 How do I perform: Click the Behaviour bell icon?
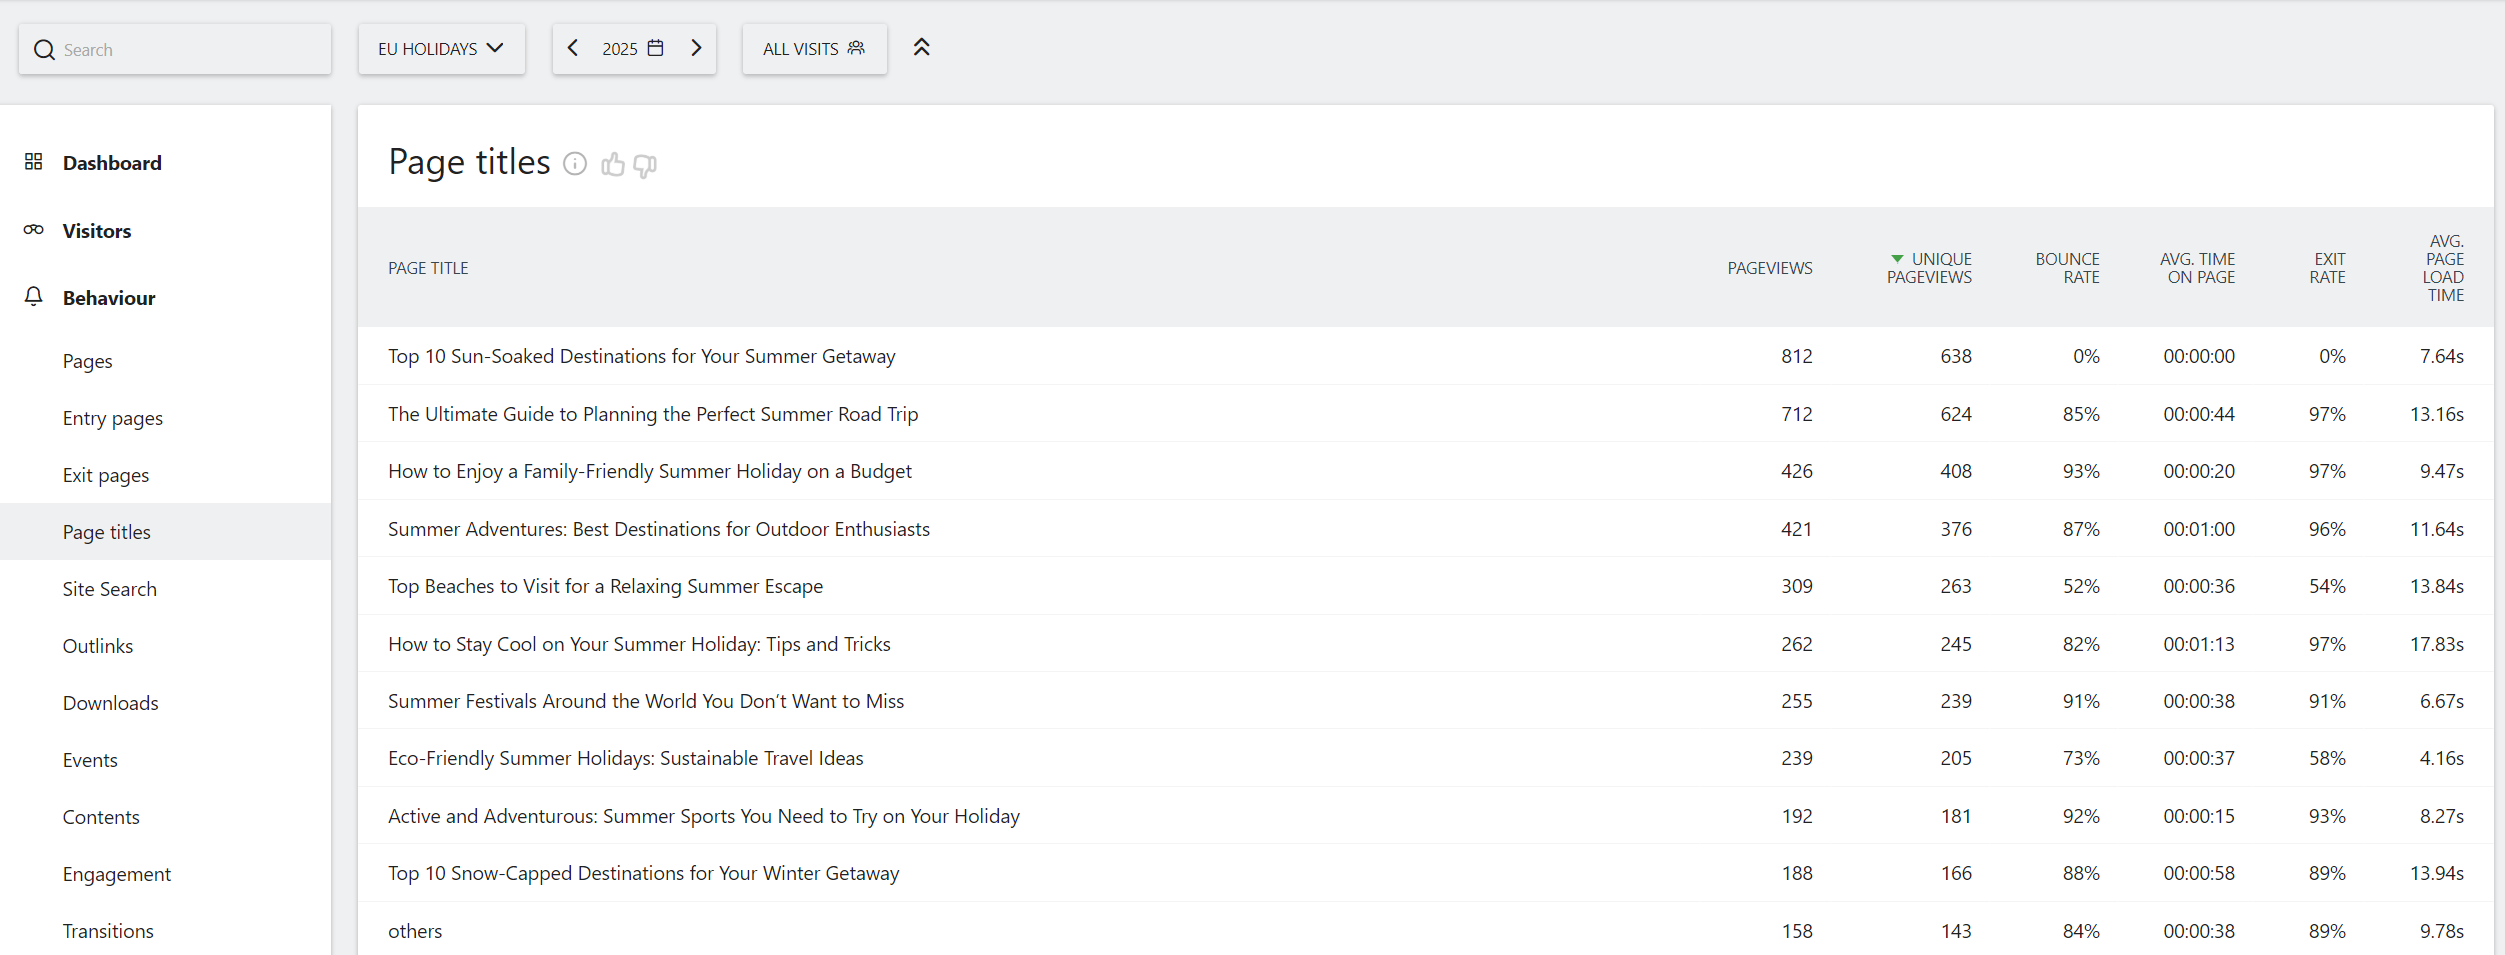coord(34,297)
